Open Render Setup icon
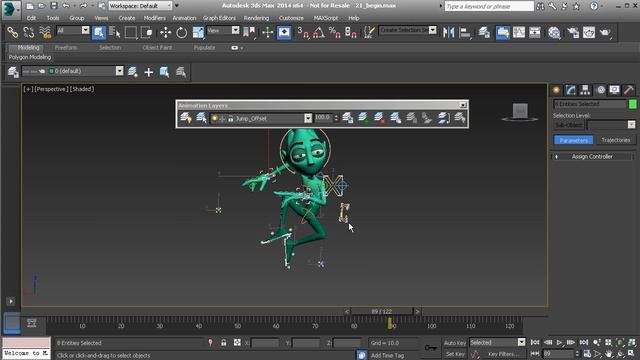Screen dimensions: 640x360 point(573,32)
